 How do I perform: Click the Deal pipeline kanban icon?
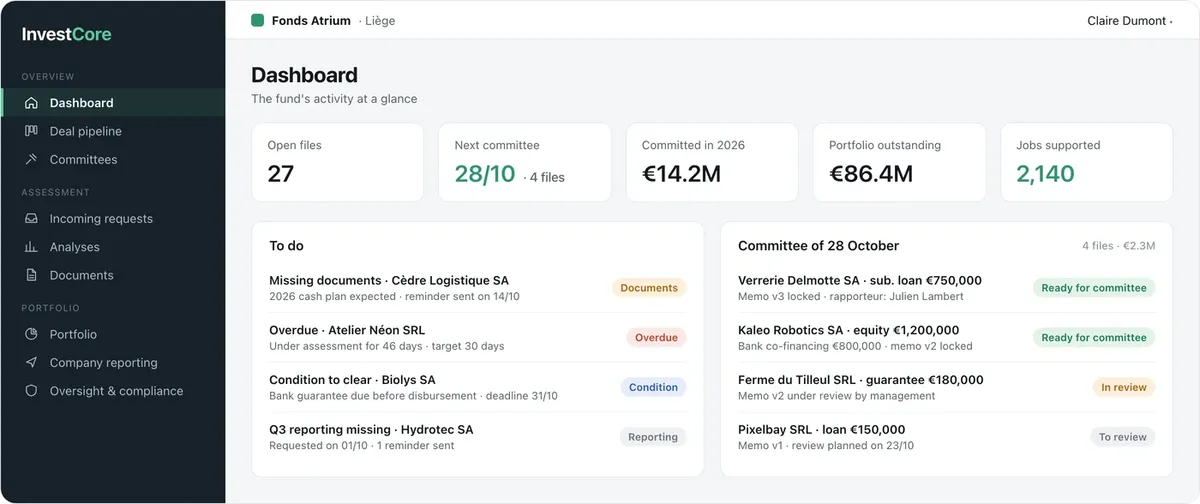click(31, 131)
